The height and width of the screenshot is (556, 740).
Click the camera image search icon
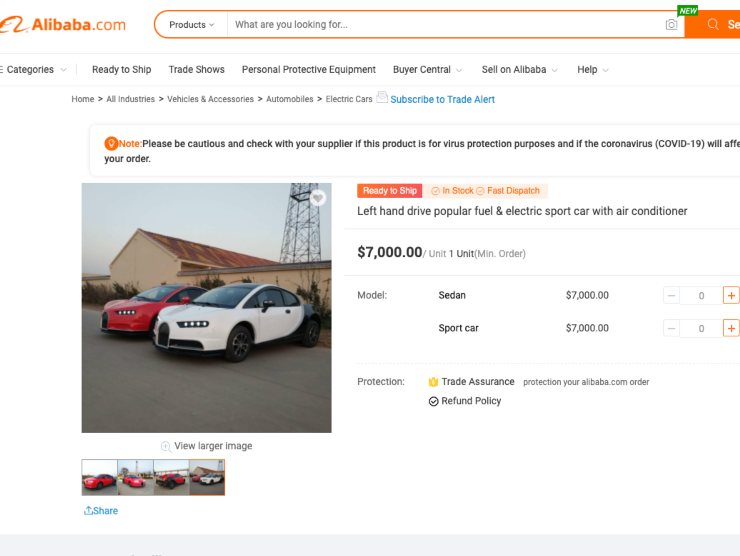[x=671, y=25]
